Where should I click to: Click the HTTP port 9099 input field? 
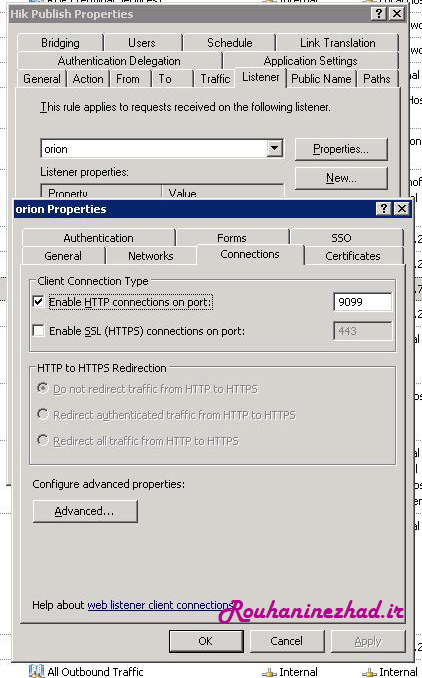[362, 302]
